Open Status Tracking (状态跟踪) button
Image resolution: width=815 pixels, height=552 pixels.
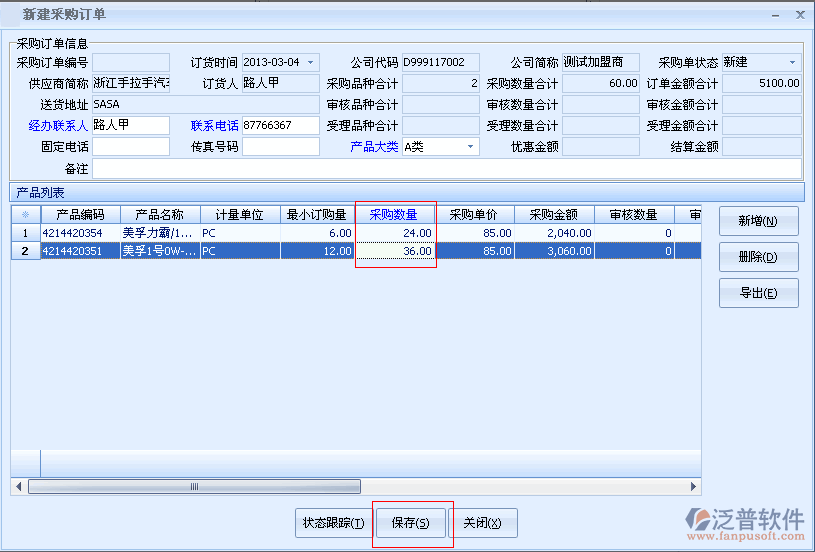[332, 523]
